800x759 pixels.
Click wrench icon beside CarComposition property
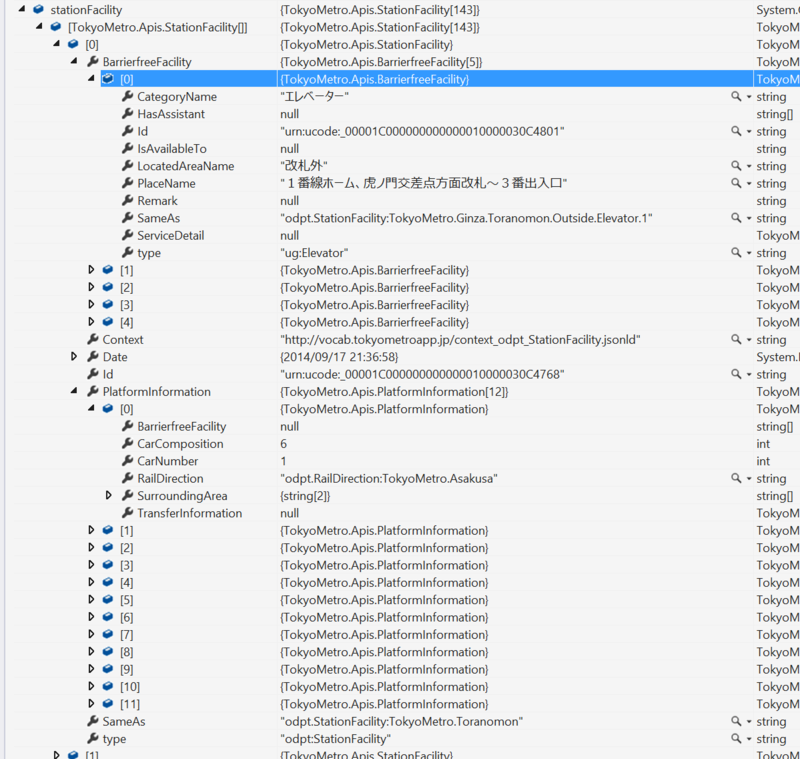coord(128,443)
